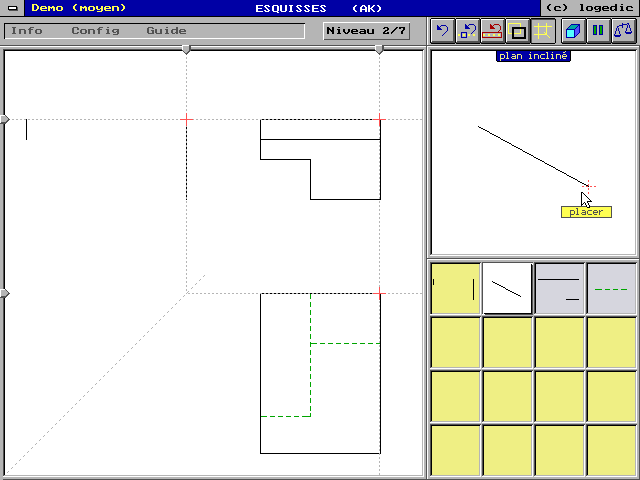Click the Niveau 2/7 level button
The height and width of the screenshot is (480, 640).
(x=366, y=31)
